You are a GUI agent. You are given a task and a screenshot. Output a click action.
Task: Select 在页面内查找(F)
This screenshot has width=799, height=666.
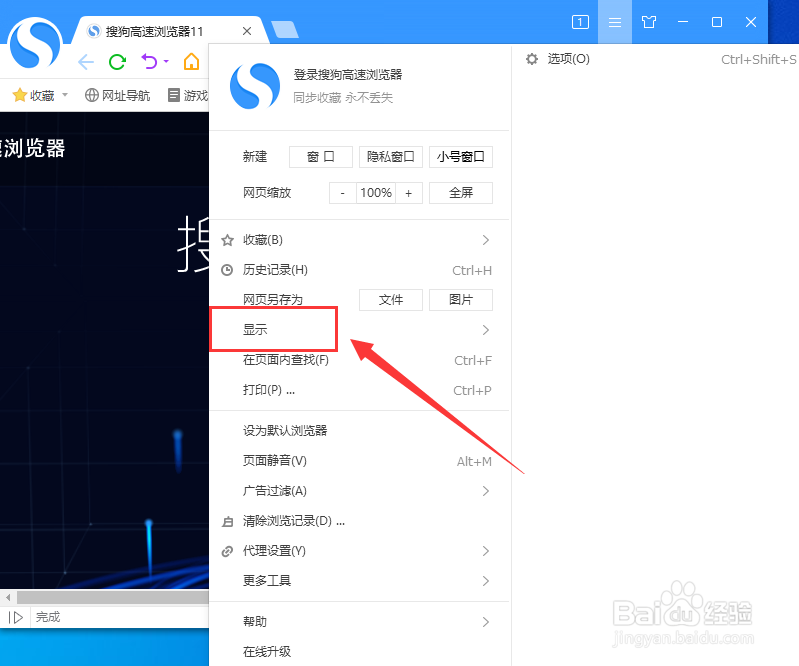[x=359, y=360]
